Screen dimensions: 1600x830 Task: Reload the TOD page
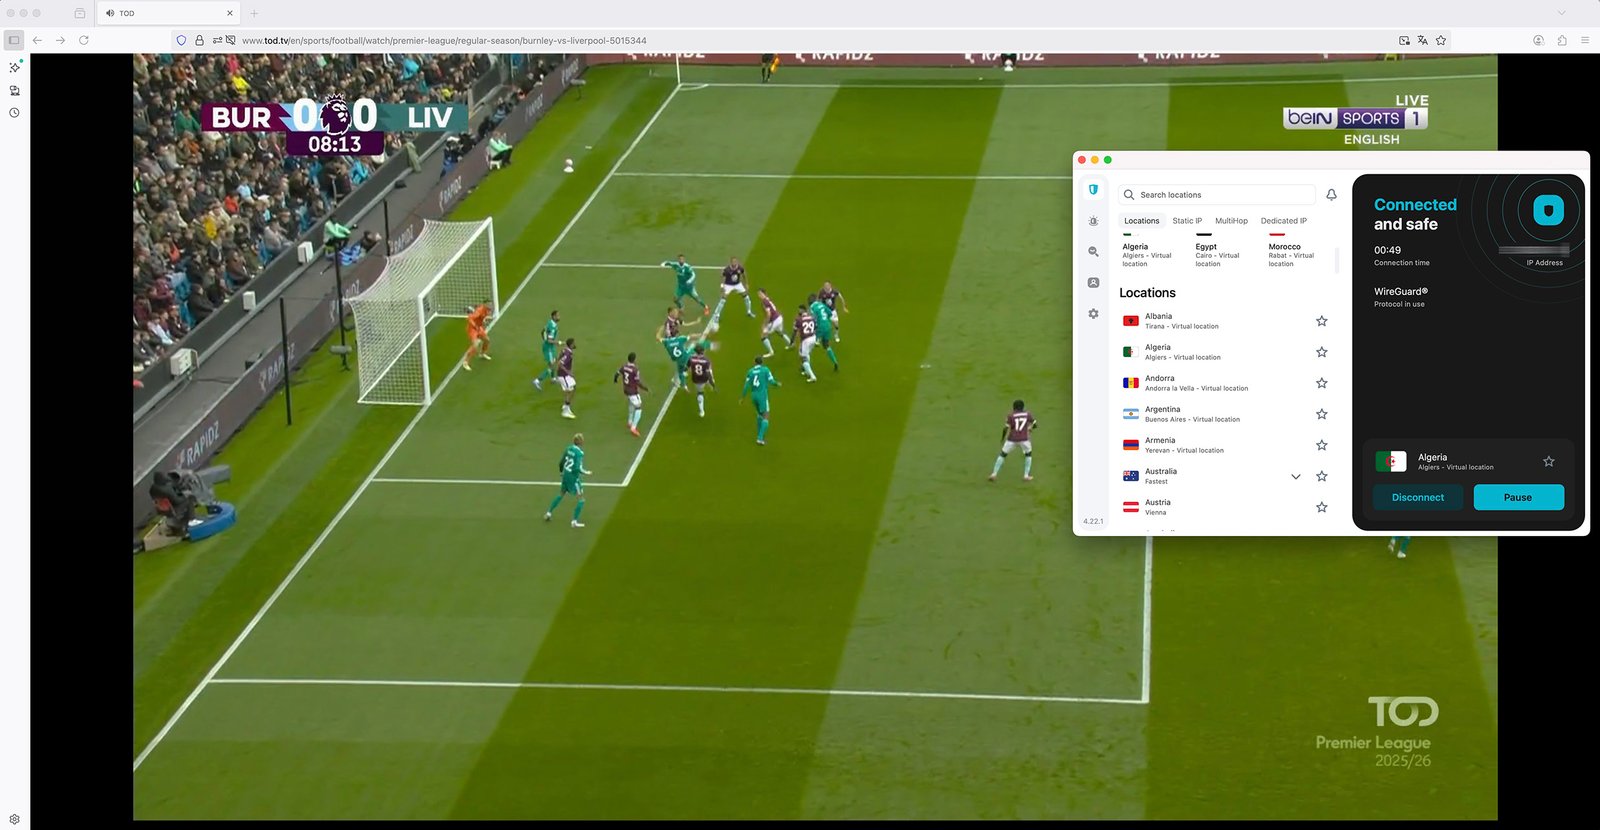pyautogui.click(x=84, y=41)
